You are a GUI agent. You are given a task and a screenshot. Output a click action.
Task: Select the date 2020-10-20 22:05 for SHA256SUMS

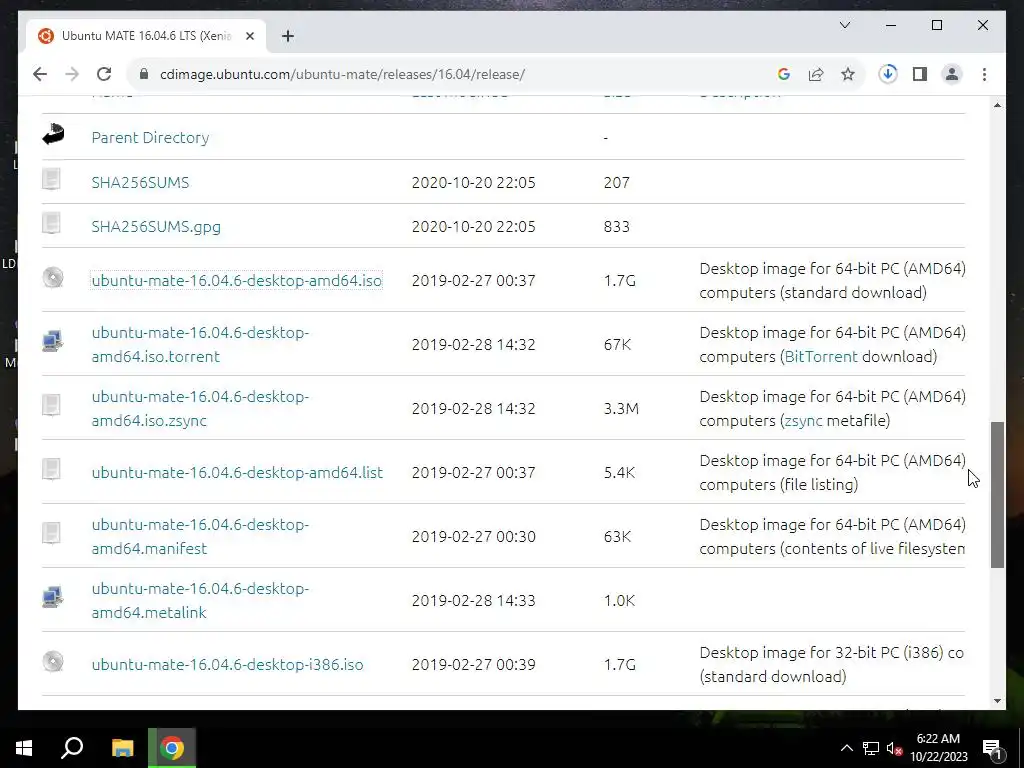[x=473, y=182]
